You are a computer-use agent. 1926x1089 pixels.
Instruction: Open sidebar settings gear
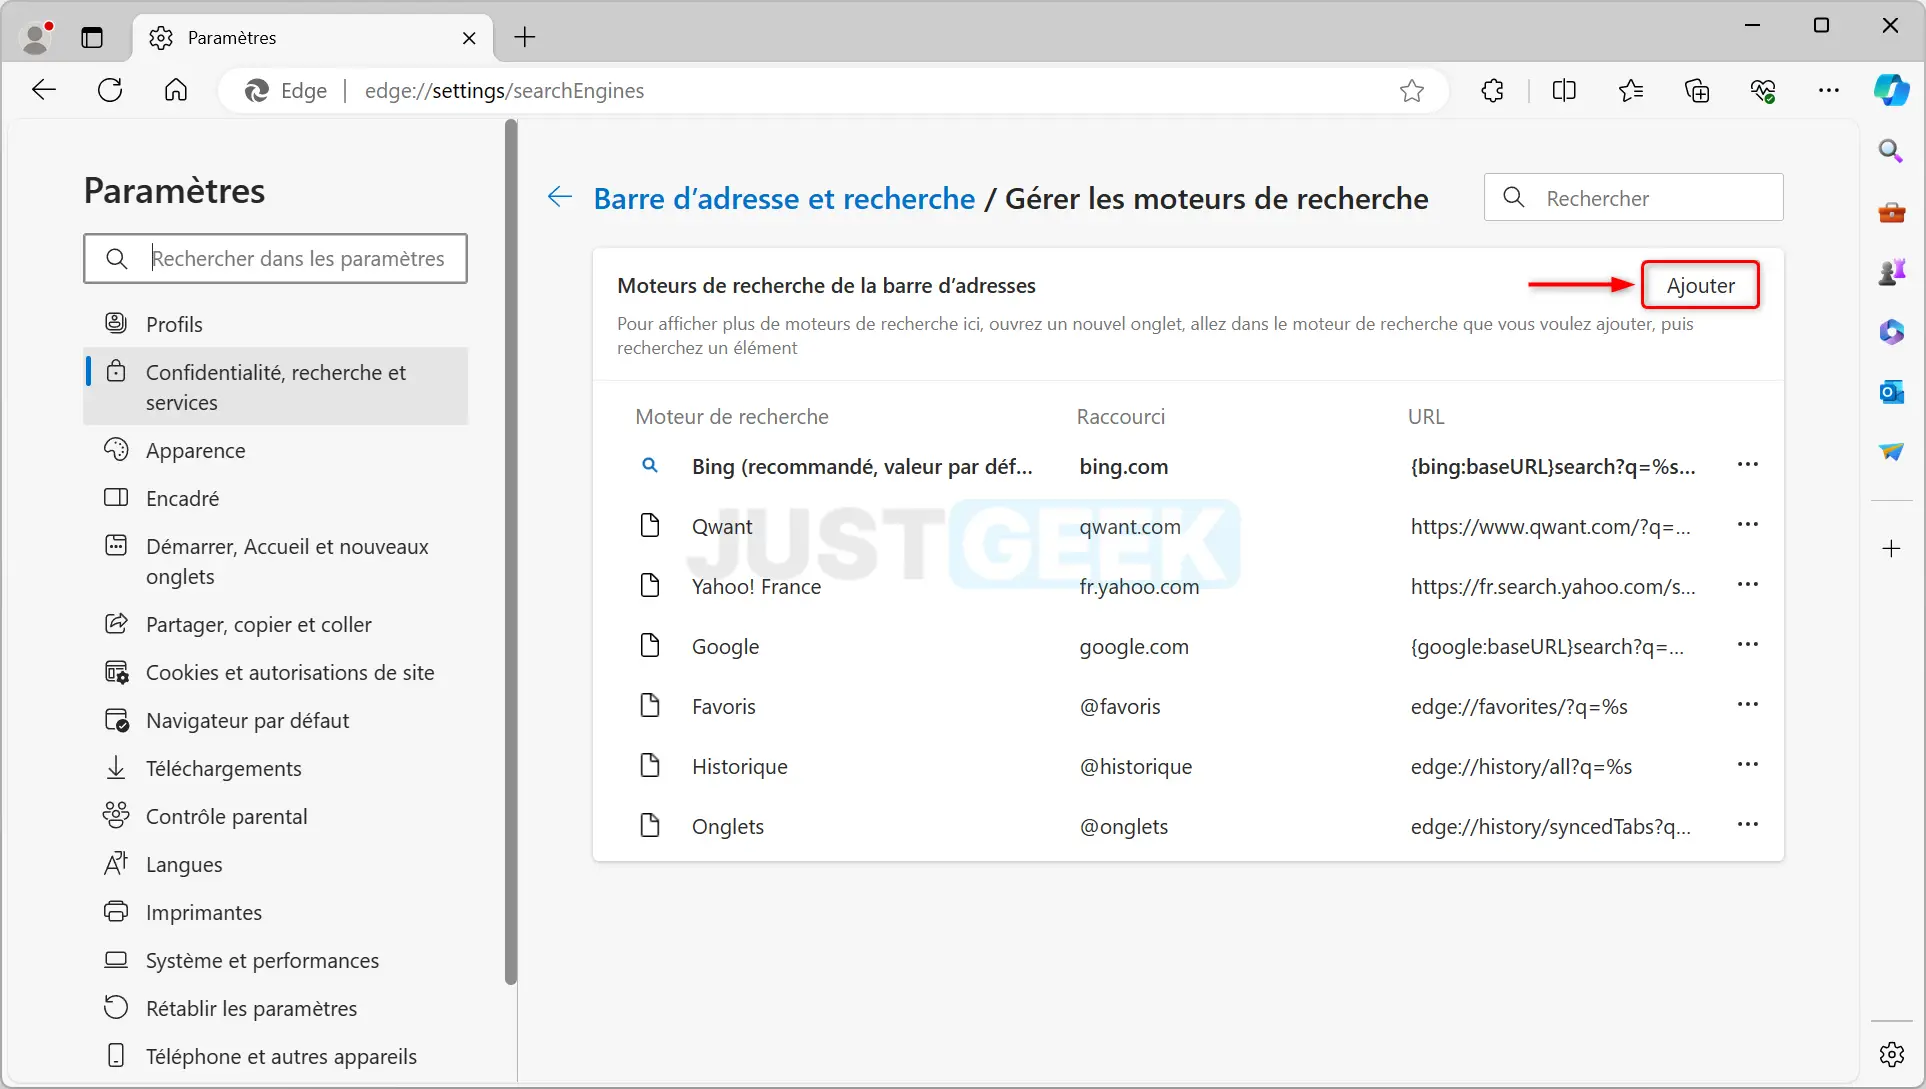(x=1891, y=1054)
